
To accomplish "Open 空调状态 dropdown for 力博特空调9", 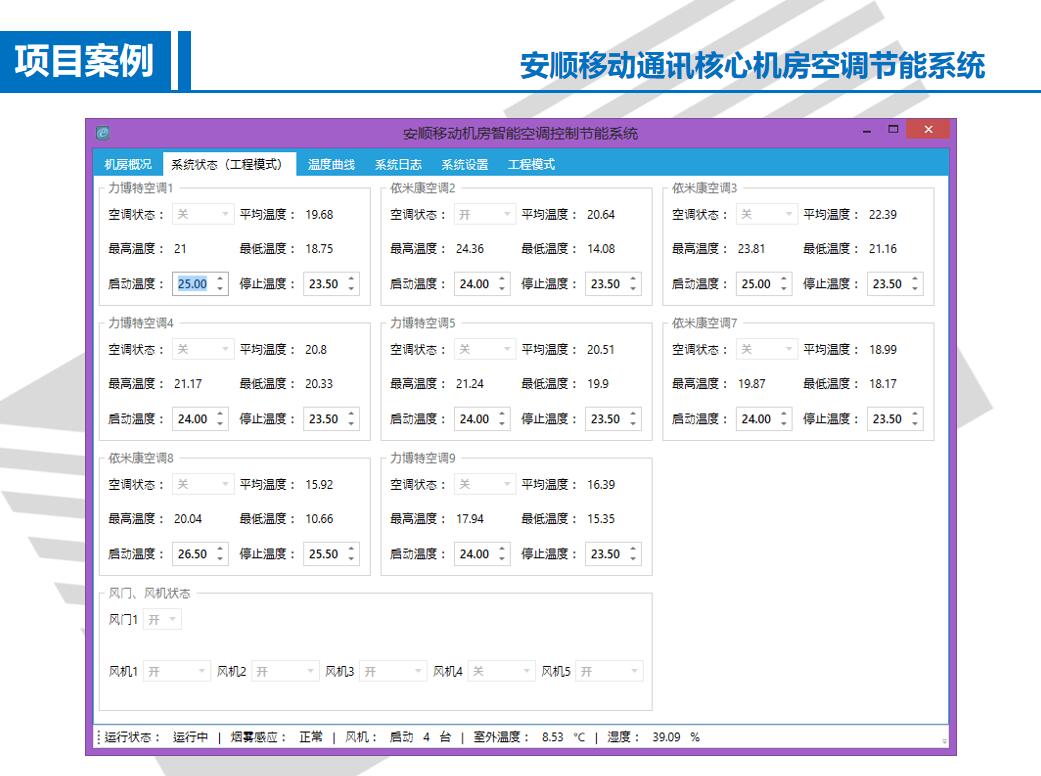I will [485, 485].
